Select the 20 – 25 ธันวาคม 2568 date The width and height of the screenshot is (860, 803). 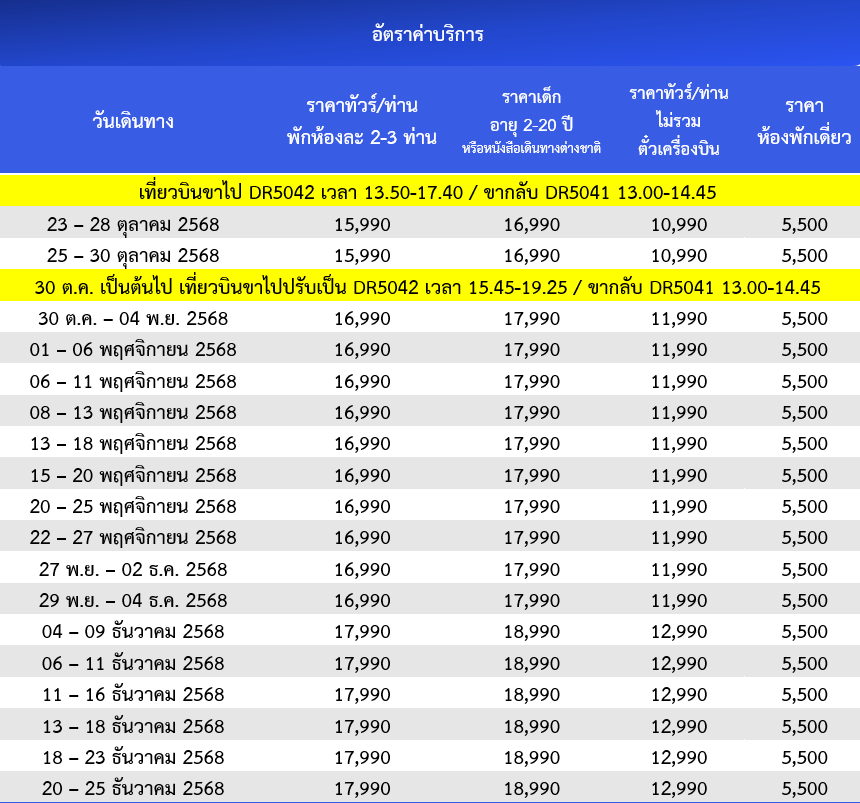133,787
